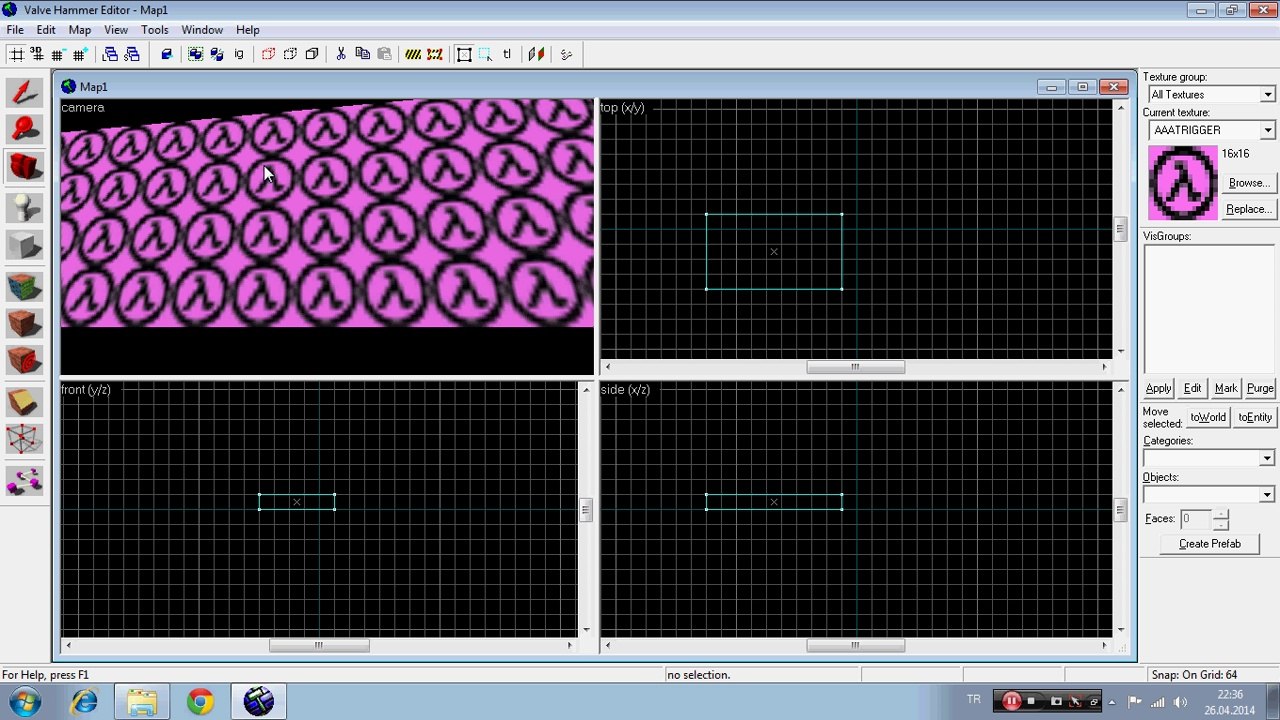Expand the Objects dropdown
This screenshot has height=720, width=1280.
tap(1266, 495)
